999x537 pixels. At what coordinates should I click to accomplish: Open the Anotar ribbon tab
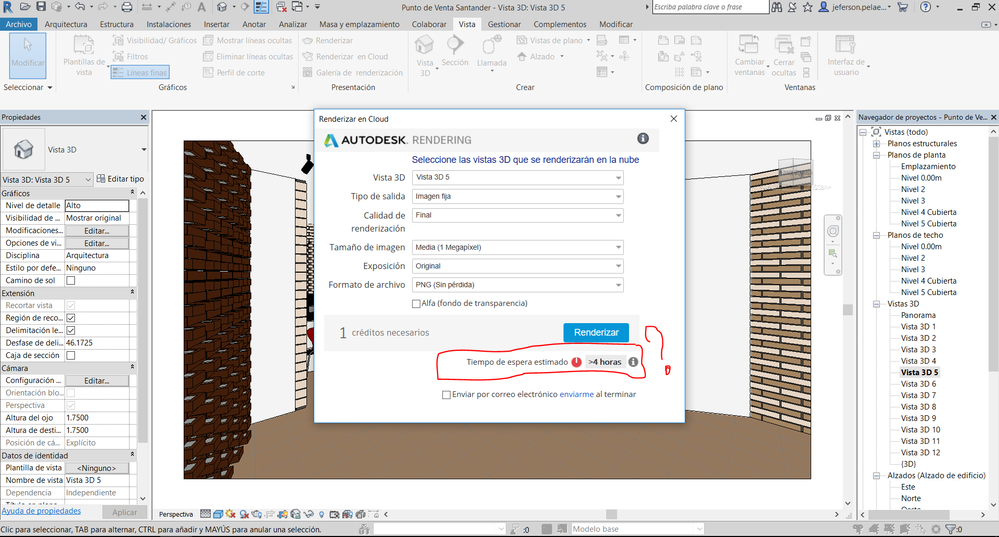coord(254,24)
